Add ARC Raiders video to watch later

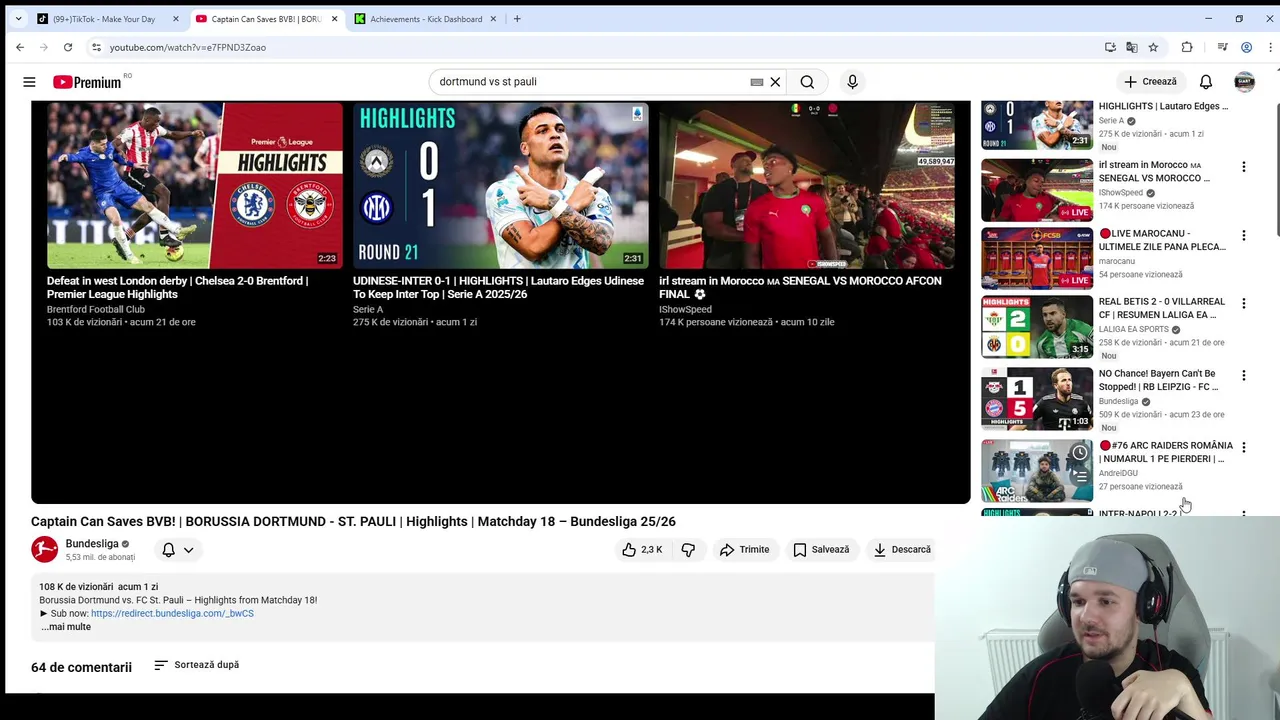click(1080, 453)
